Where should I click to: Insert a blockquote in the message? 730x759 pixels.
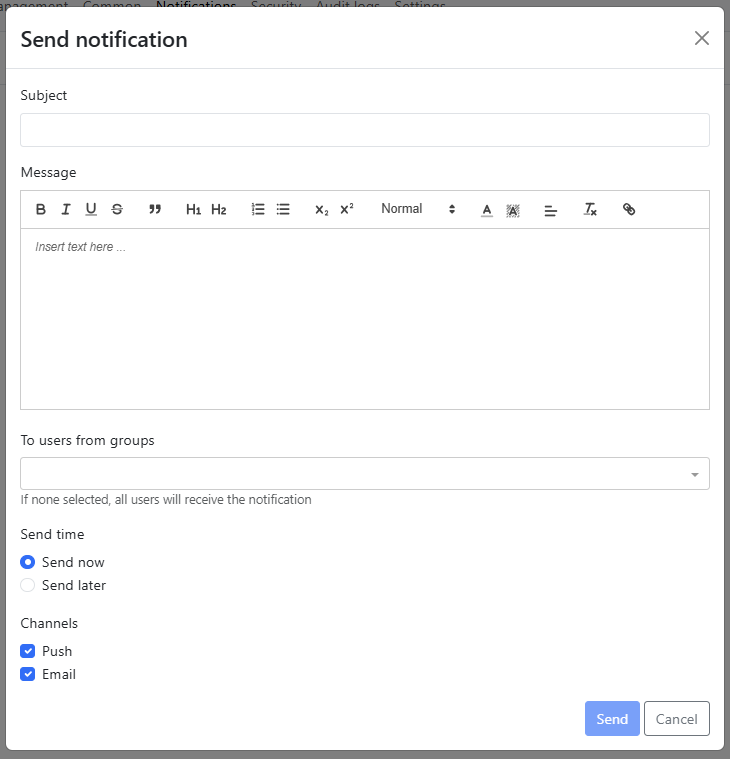point(155,210)
